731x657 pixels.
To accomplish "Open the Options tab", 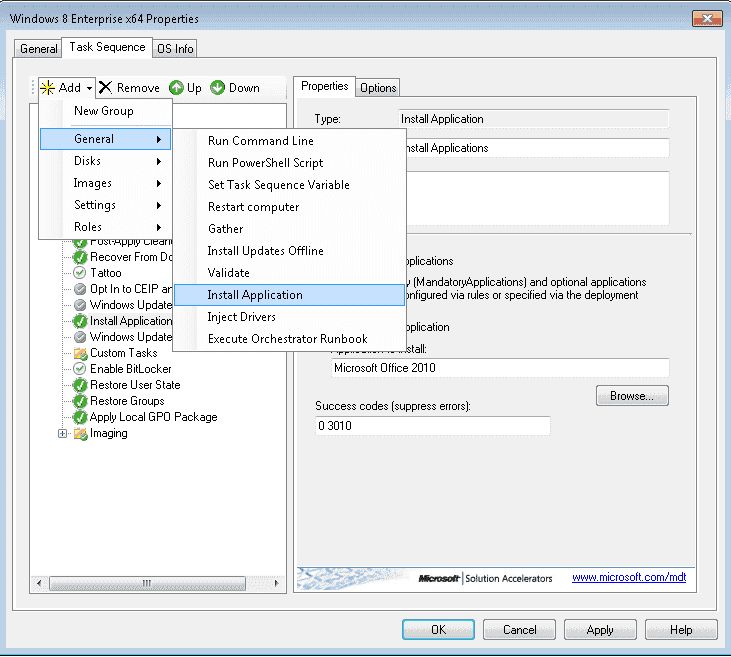I will 378,88.
